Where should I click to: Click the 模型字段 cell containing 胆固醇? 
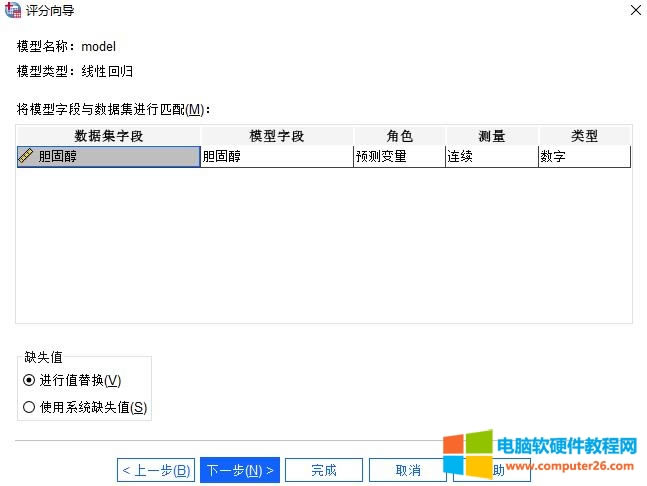[x=275, y=156]
